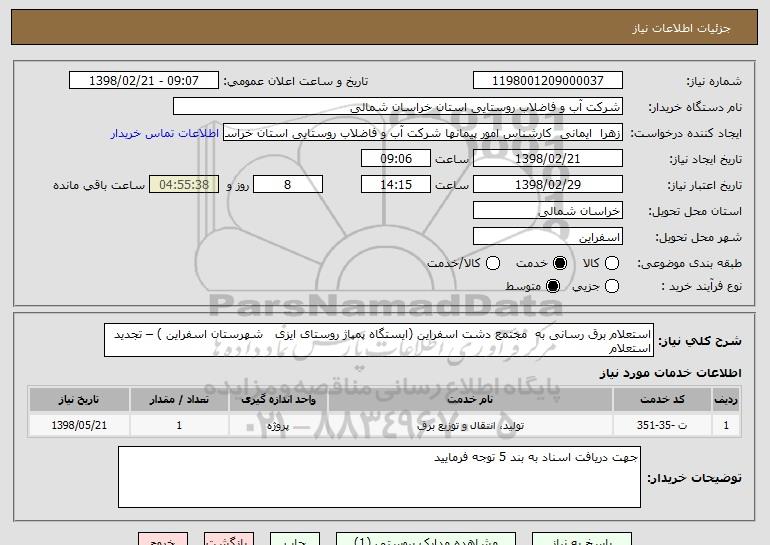
Task: Open مشاهده مدارک پیوستی (1) button
Action: click(426, 539)
